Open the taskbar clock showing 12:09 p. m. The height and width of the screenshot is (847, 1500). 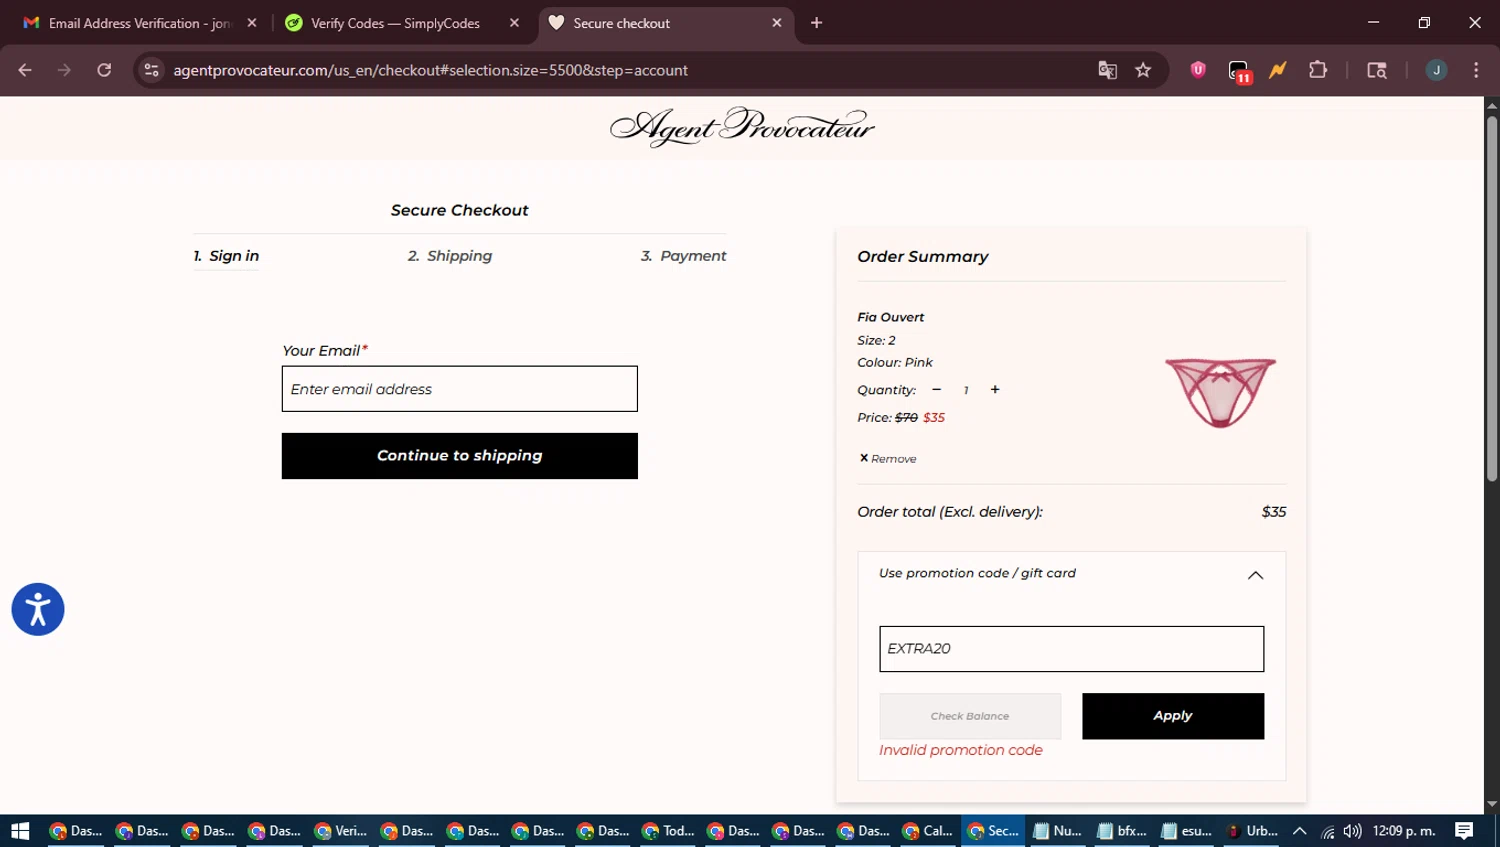(x=1404, y=831)
